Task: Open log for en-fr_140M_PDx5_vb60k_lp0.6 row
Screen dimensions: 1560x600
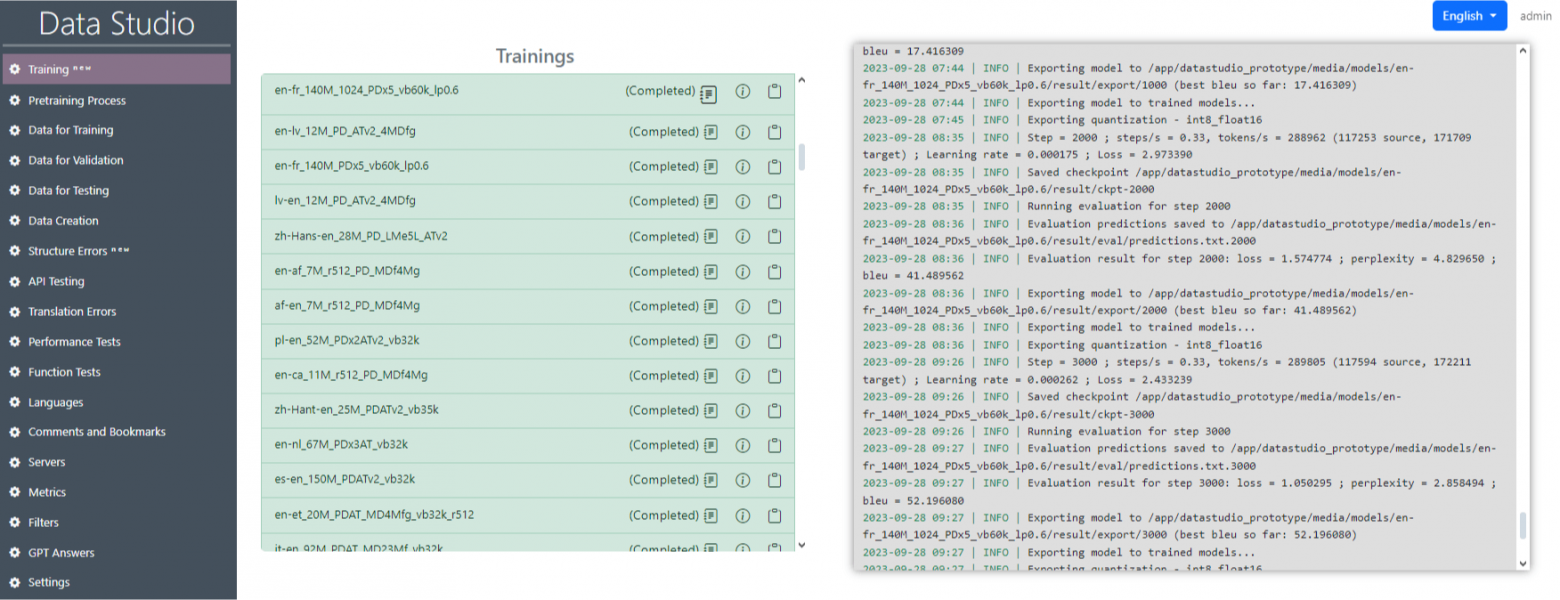Action: tap(711, 167)
